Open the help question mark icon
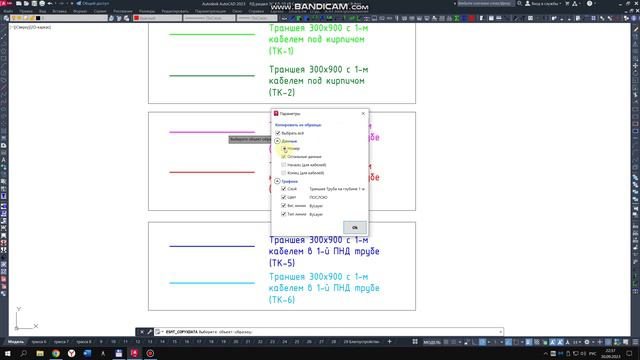The image size is (640, 360). click(x=589, y=3)
